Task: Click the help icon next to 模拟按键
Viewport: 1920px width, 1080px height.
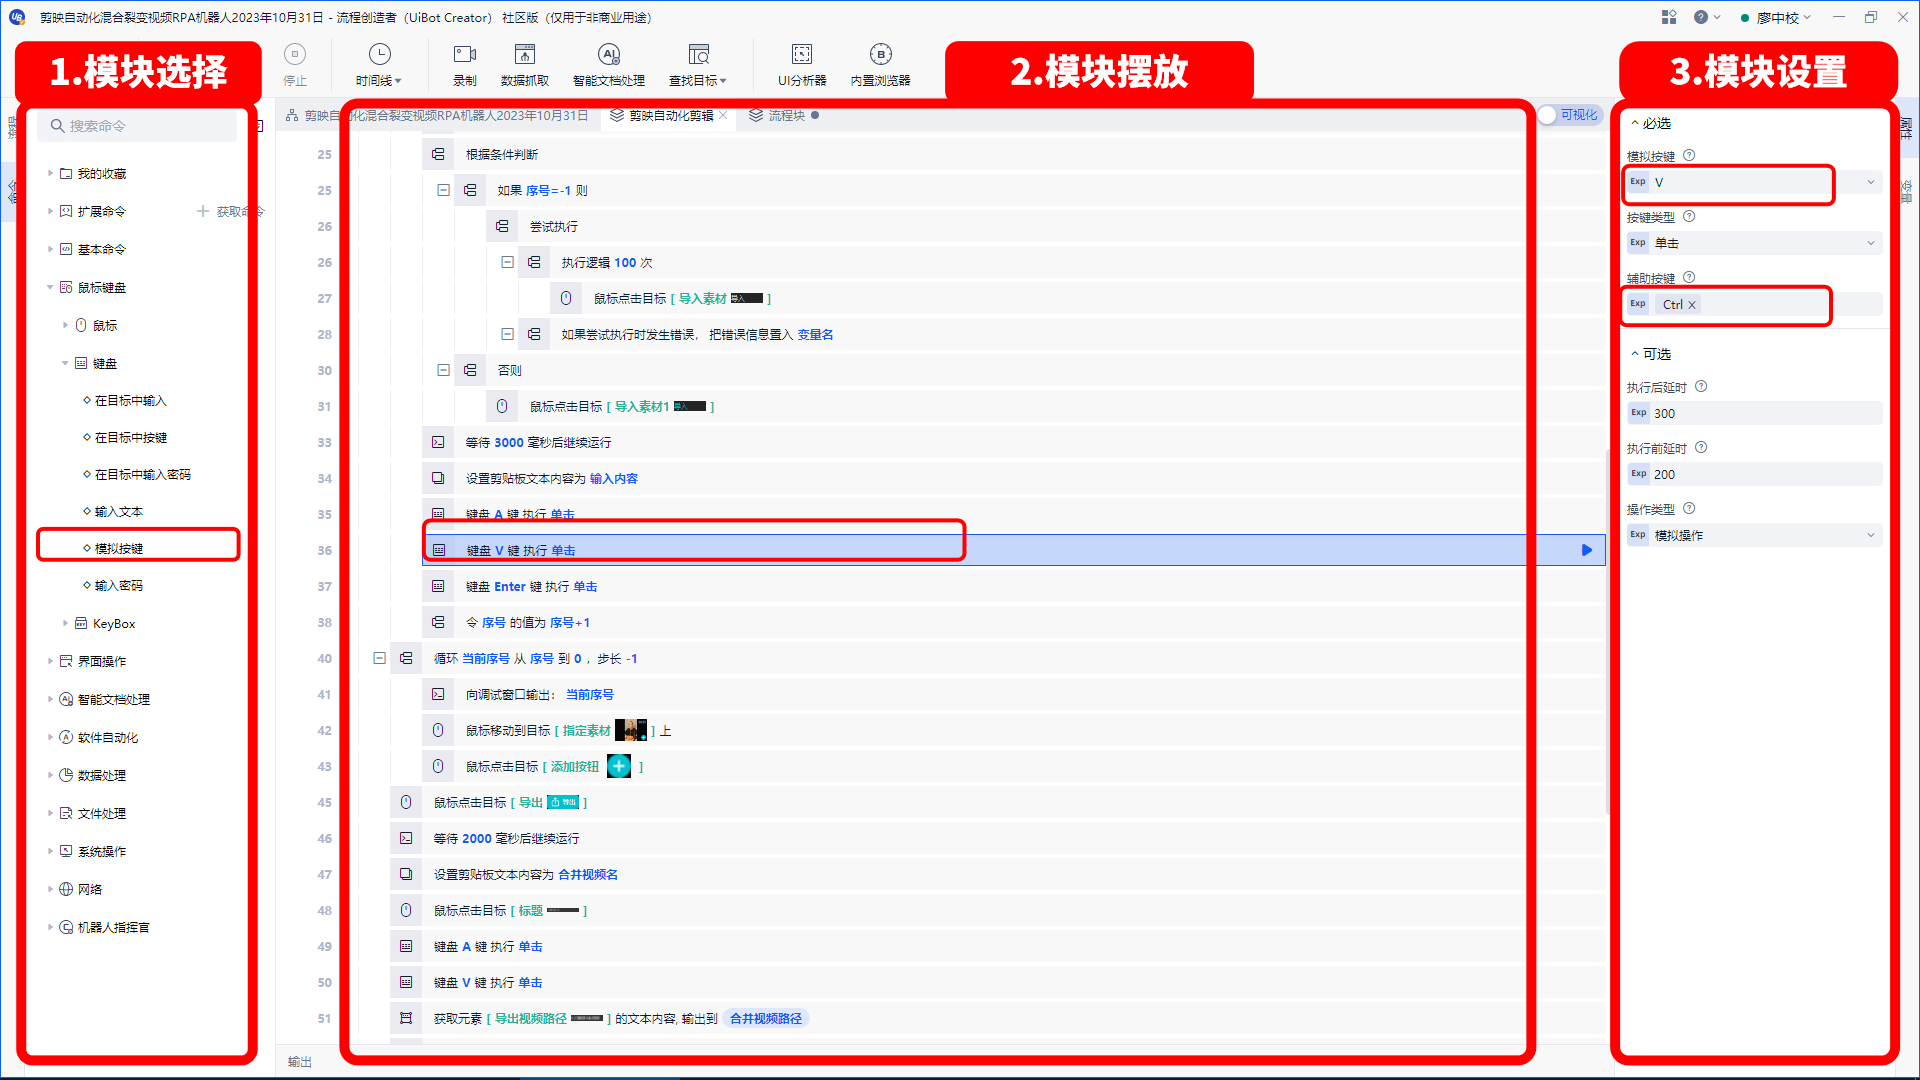Action: (x=1689, y=155)
